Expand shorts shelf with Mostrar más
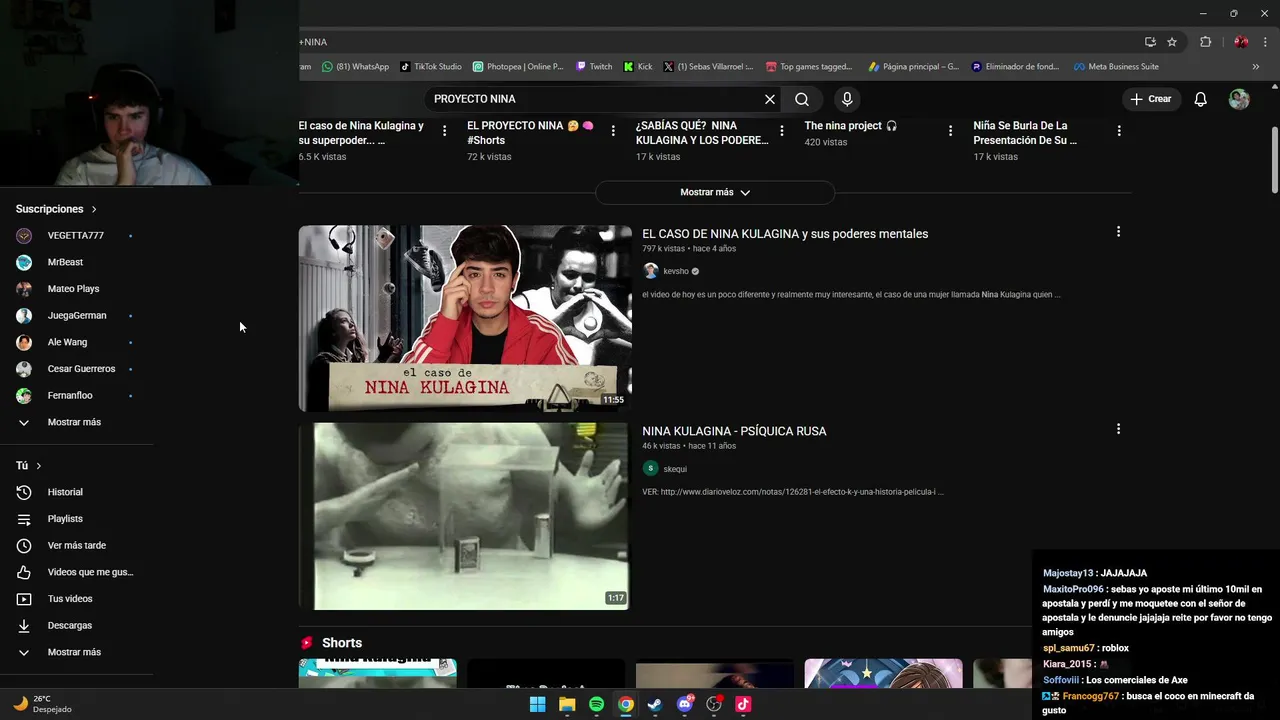1280x720 pixels. (x=715, y=192)
